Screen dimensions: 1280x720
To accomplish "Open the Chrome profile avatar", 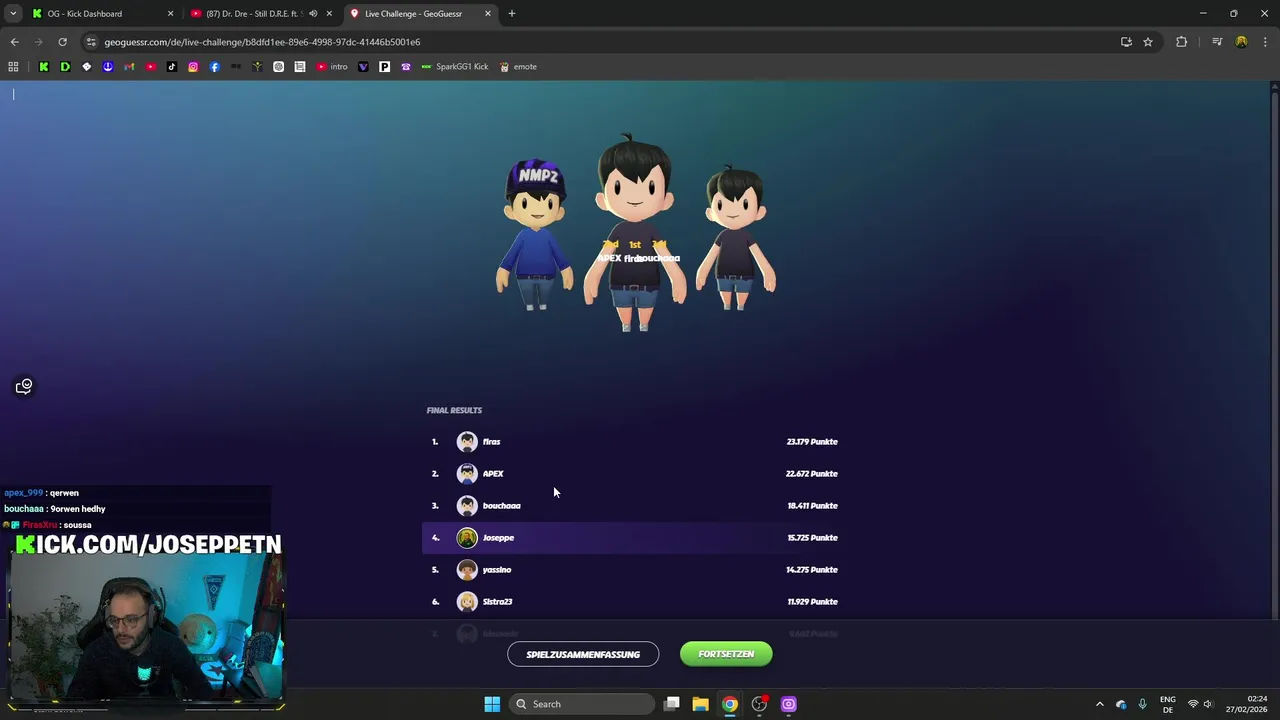I will click(x=1241, y=42).
